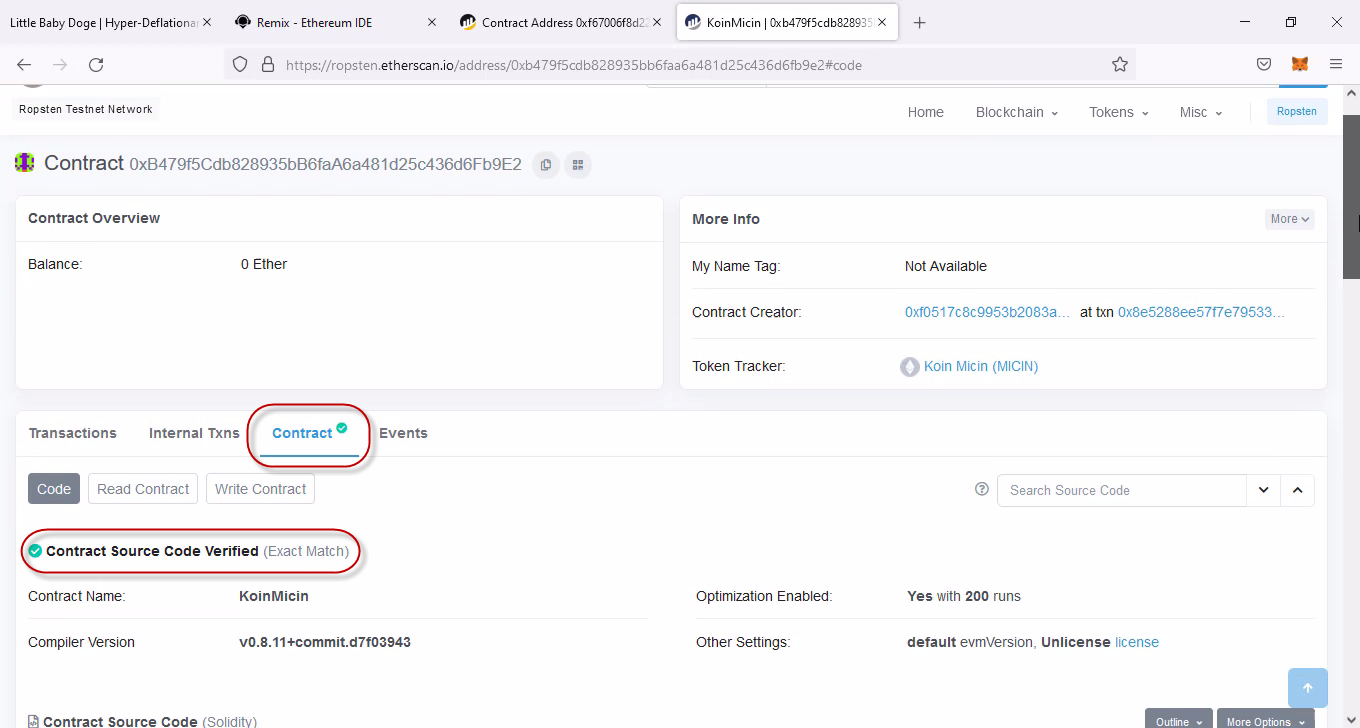The width and height of the screenshot is (1360, 728).
Task: Go forward with the browser forward arrow
Action: pos(60,64)
